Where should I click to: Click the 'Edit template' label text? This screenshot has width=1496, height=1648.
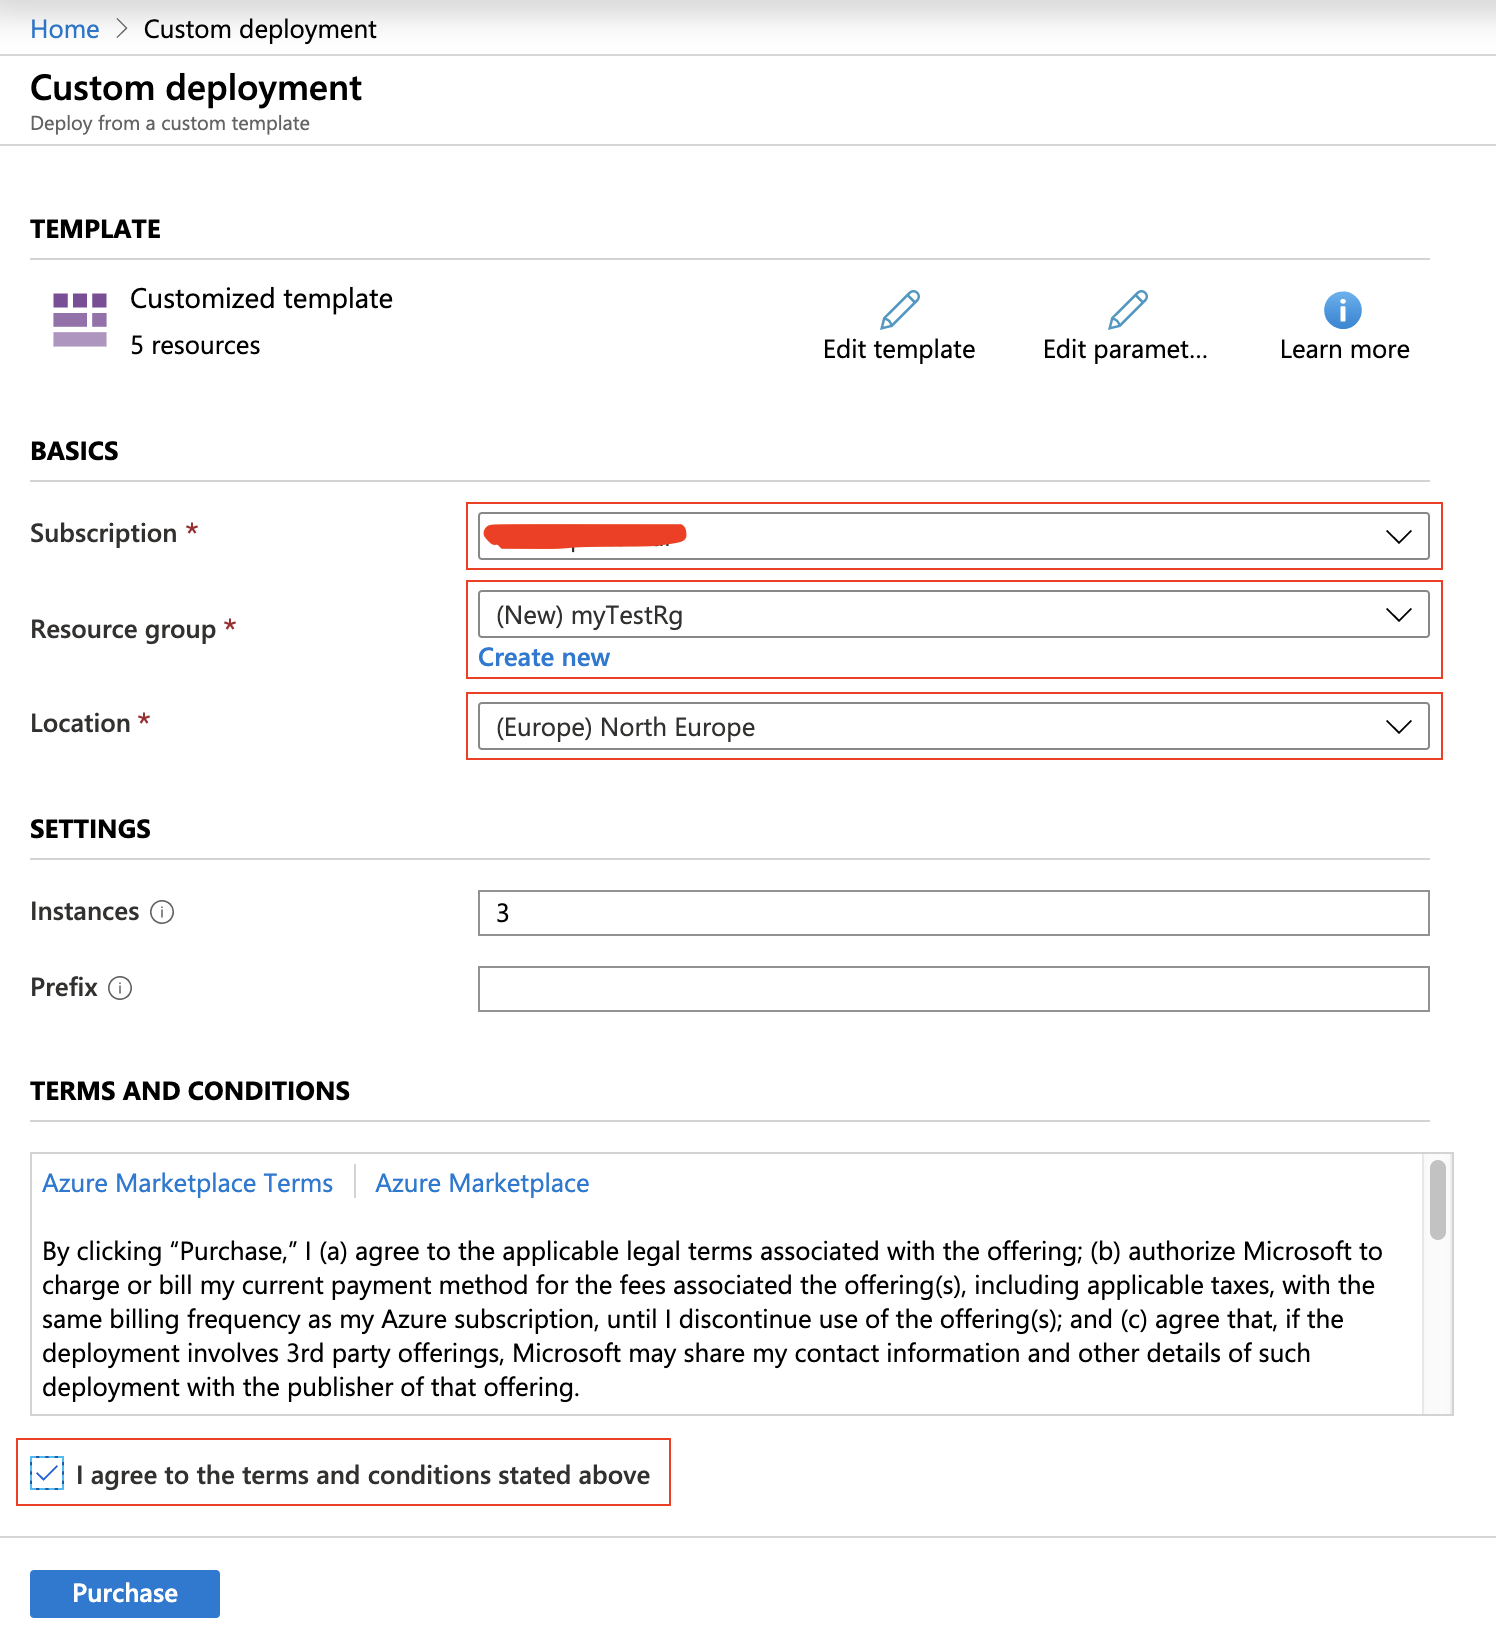(x=899, y=349)
